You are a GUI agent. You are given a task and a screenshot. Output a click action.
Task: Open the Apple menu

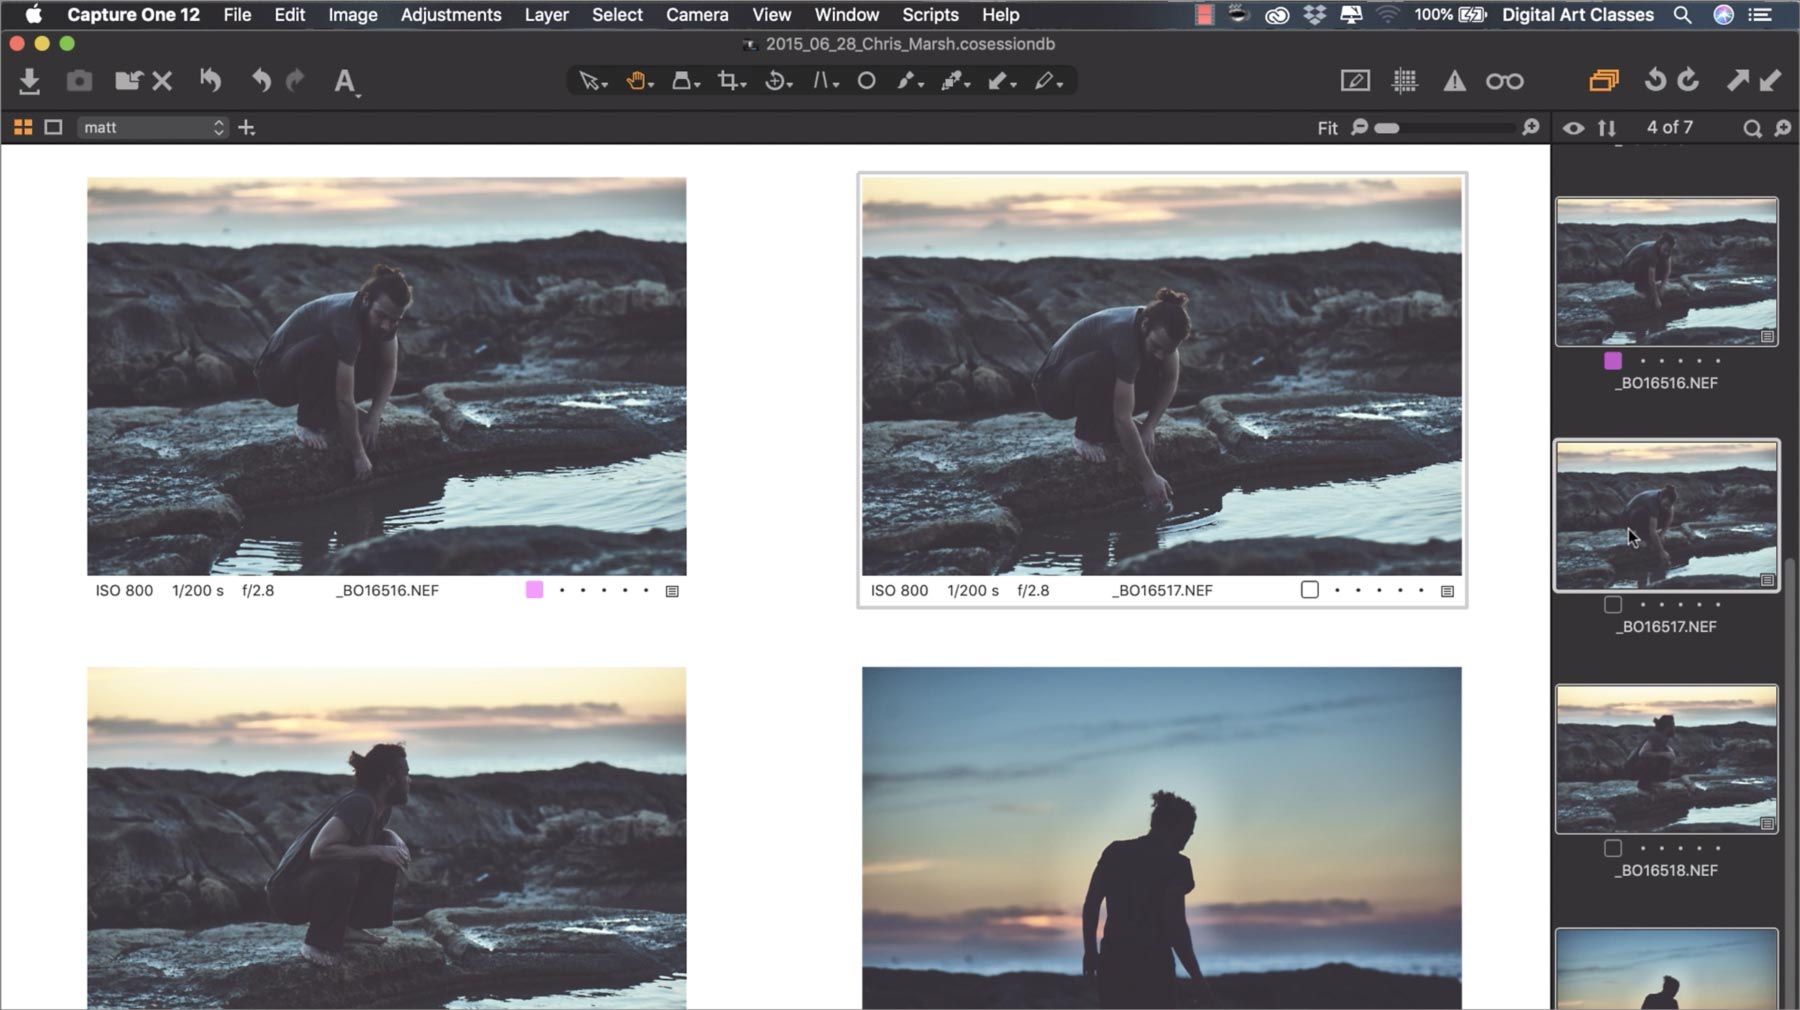34,15
